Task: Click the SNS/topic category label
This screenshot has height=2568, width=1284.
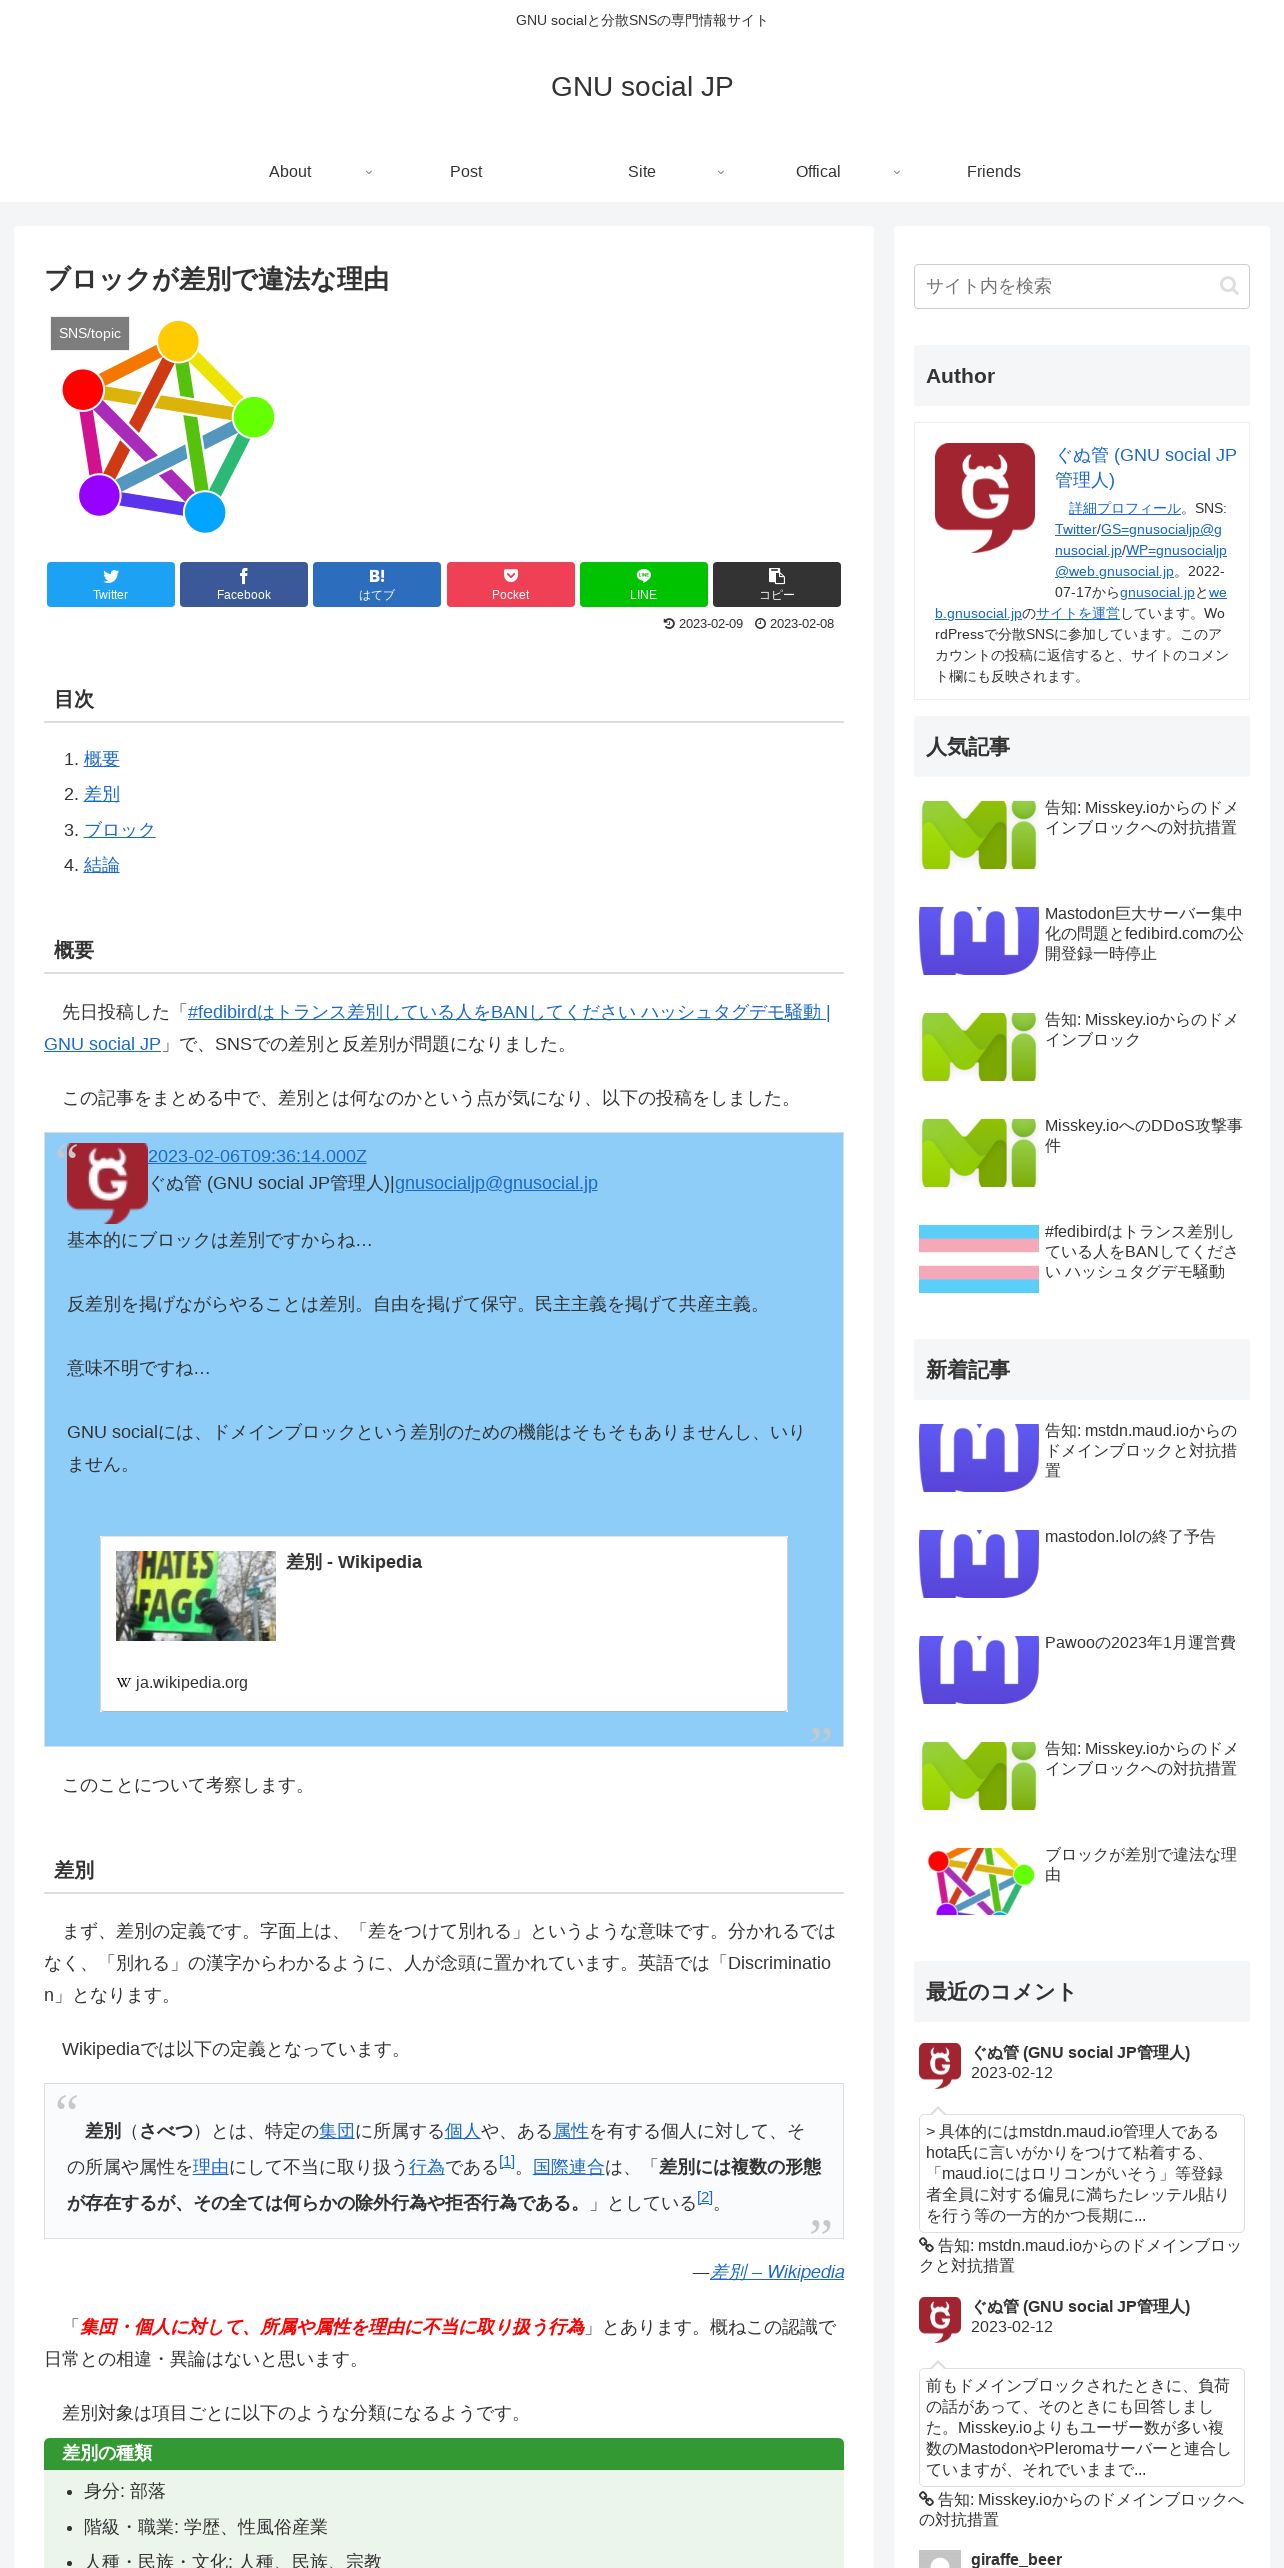Action: point(90,333)
